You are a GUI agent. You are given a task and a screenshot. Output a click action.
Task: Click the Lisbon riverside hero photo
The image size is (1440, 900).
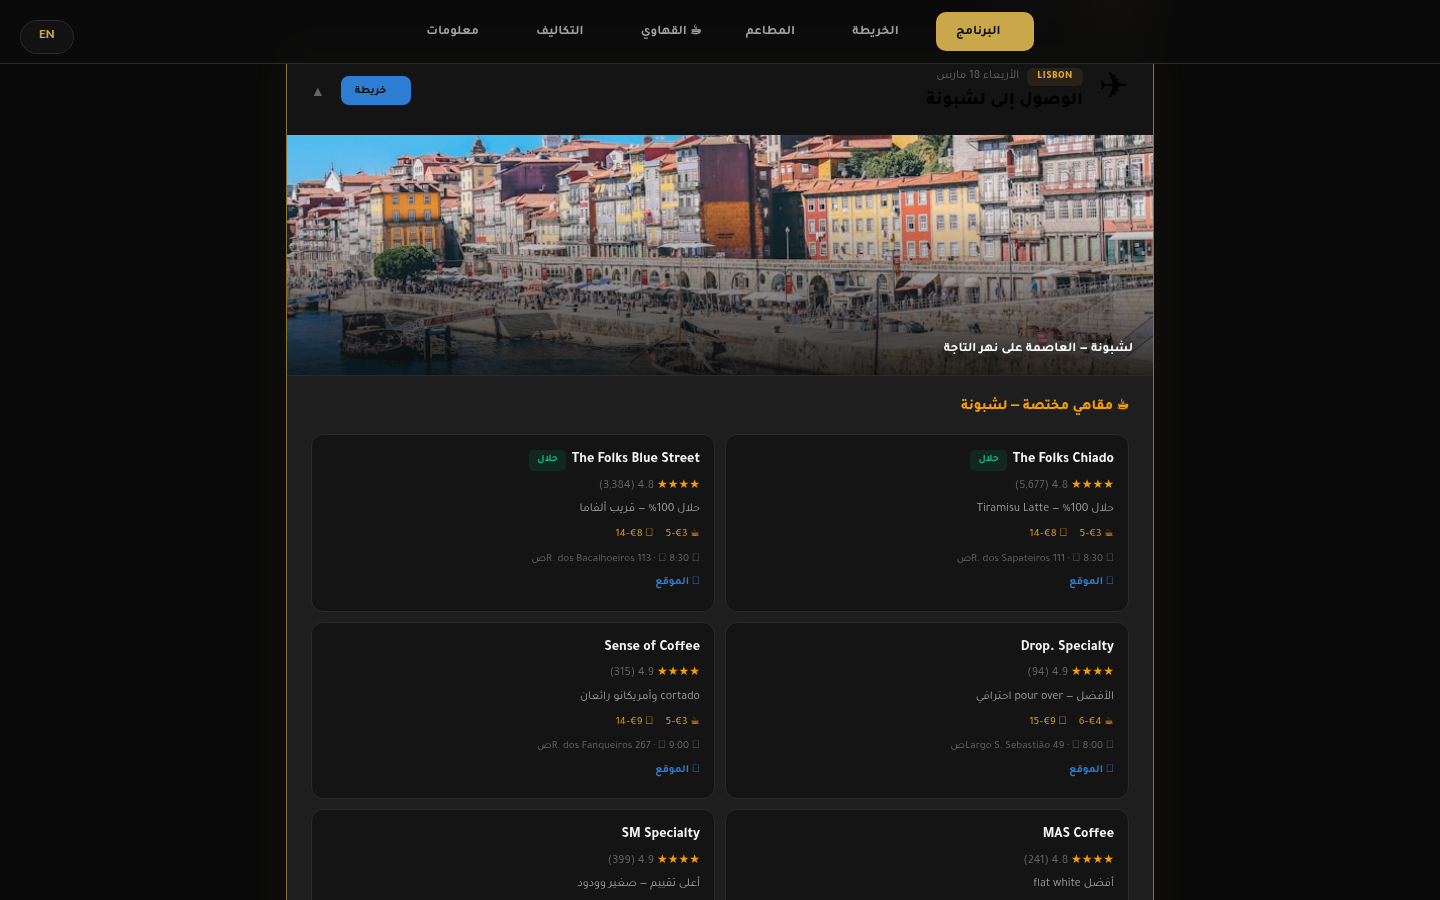click(720, 255)
